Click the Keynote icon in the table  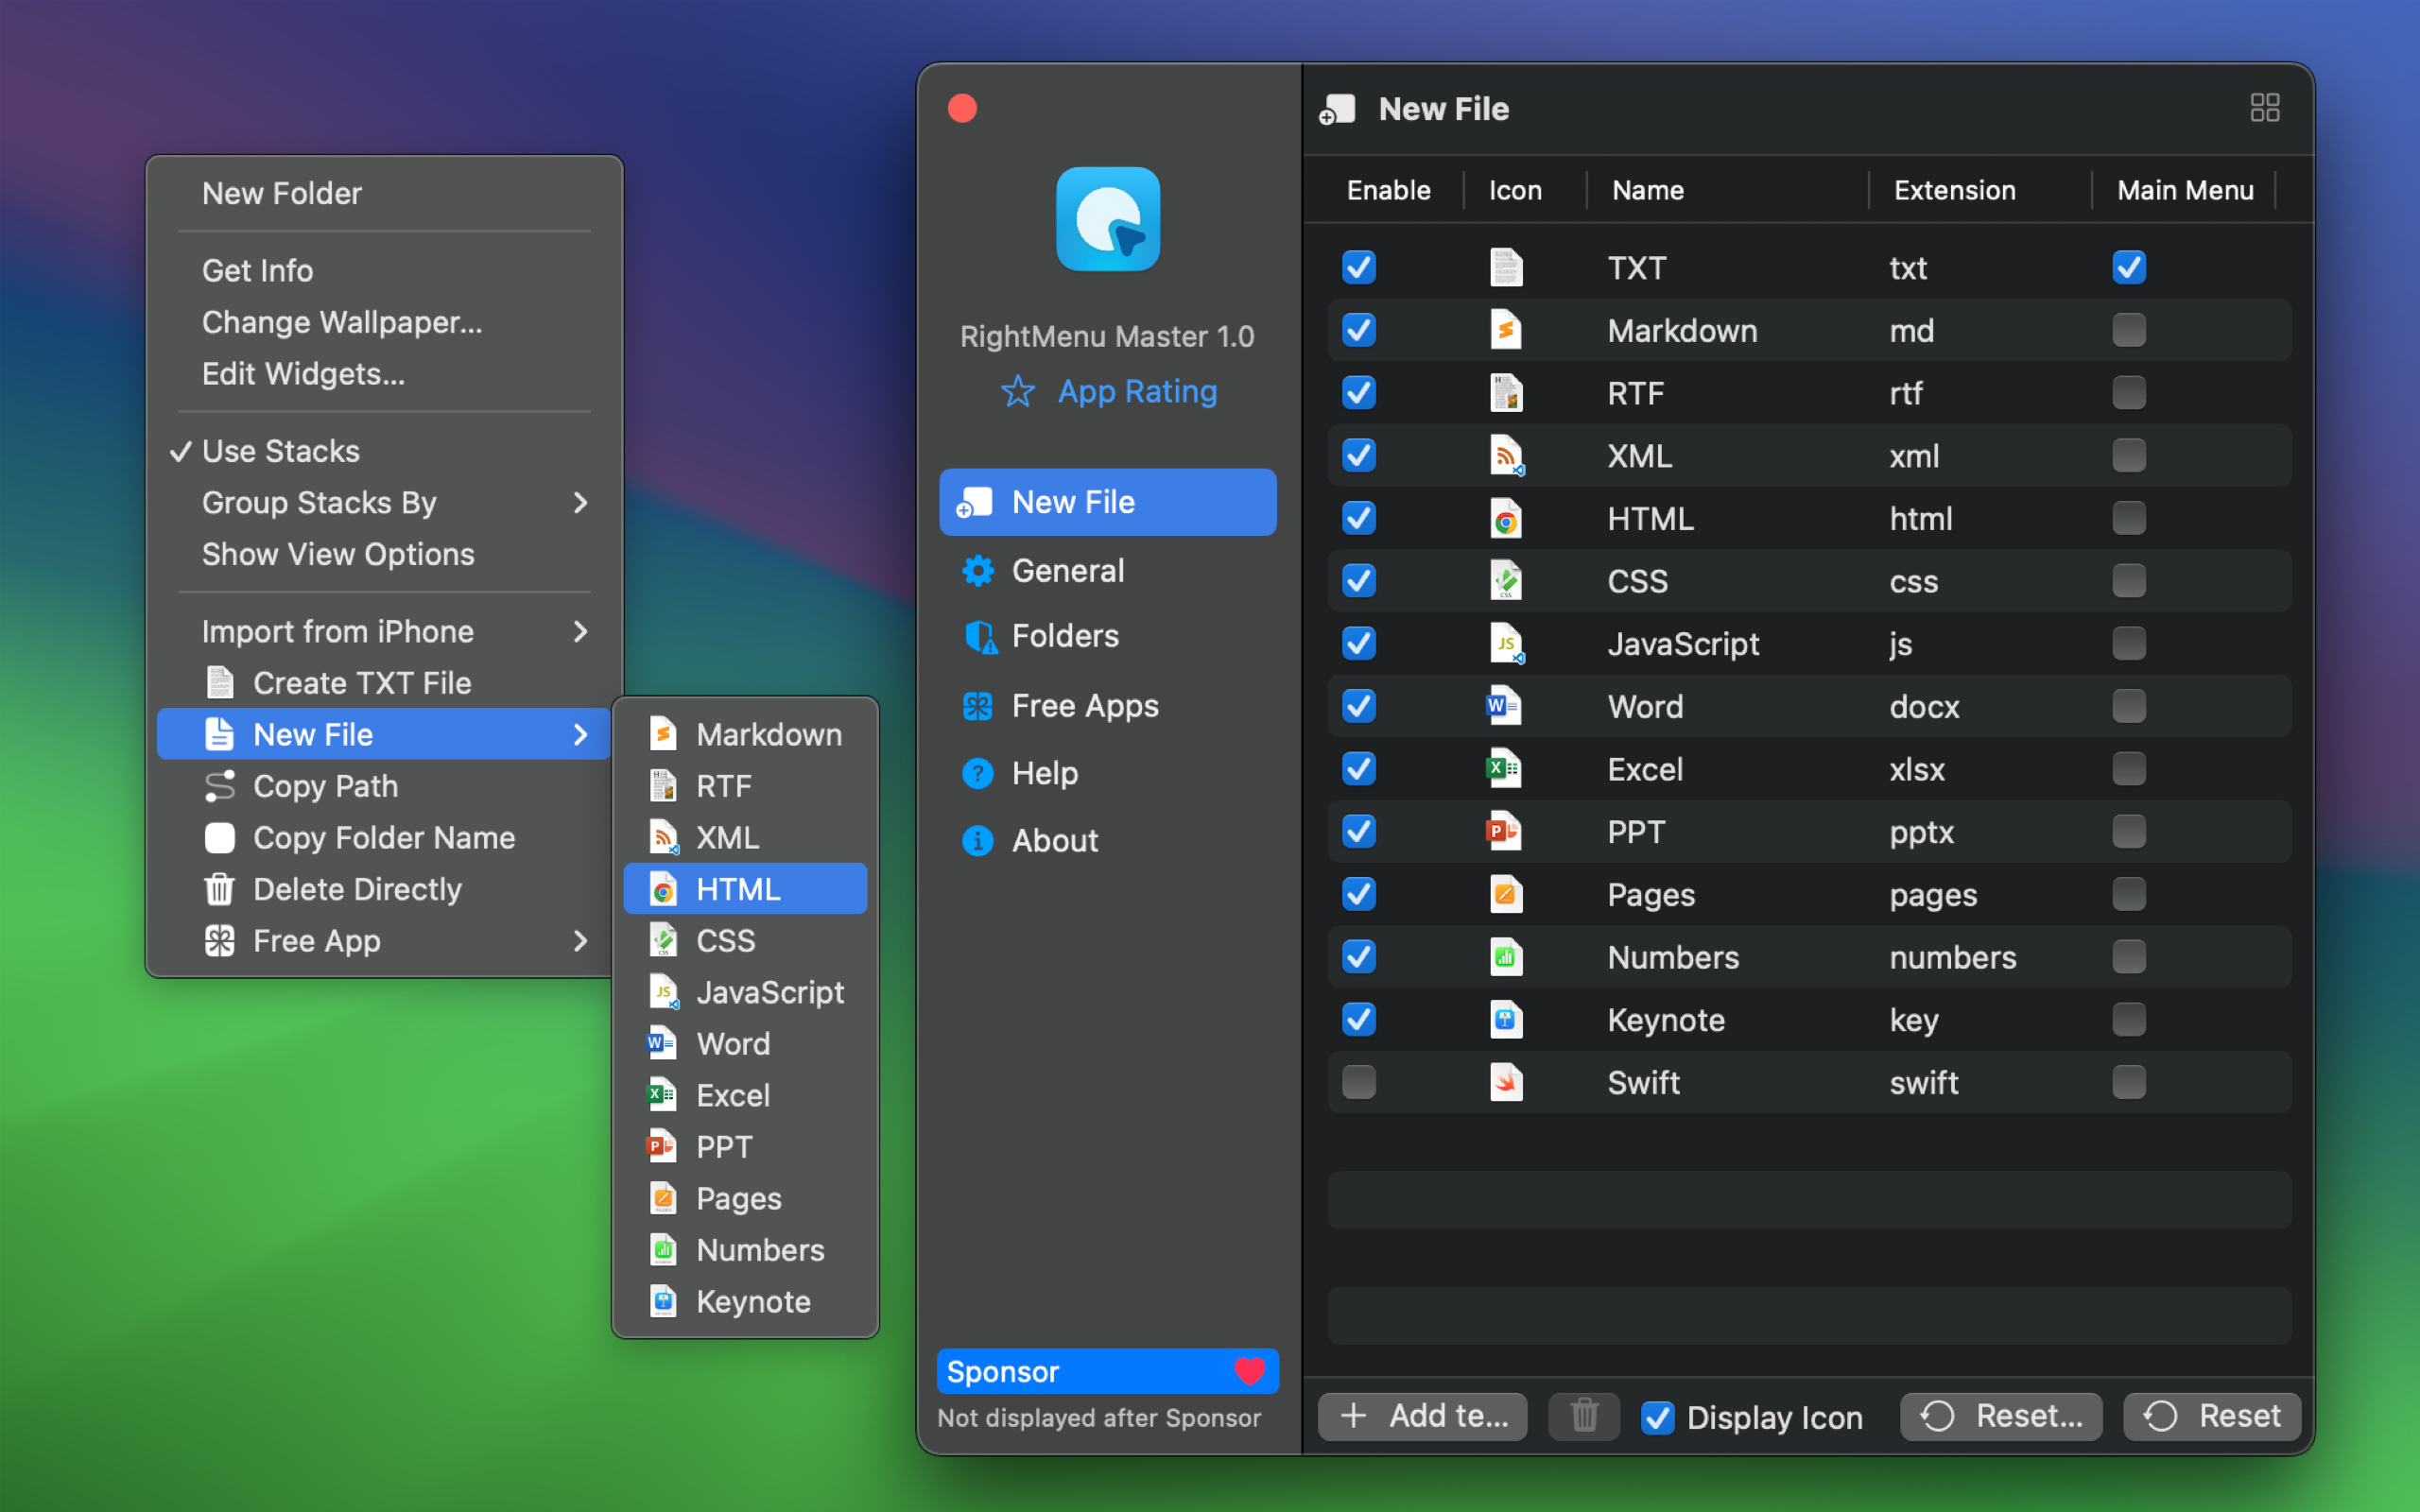click(x=1506, y=1020)
